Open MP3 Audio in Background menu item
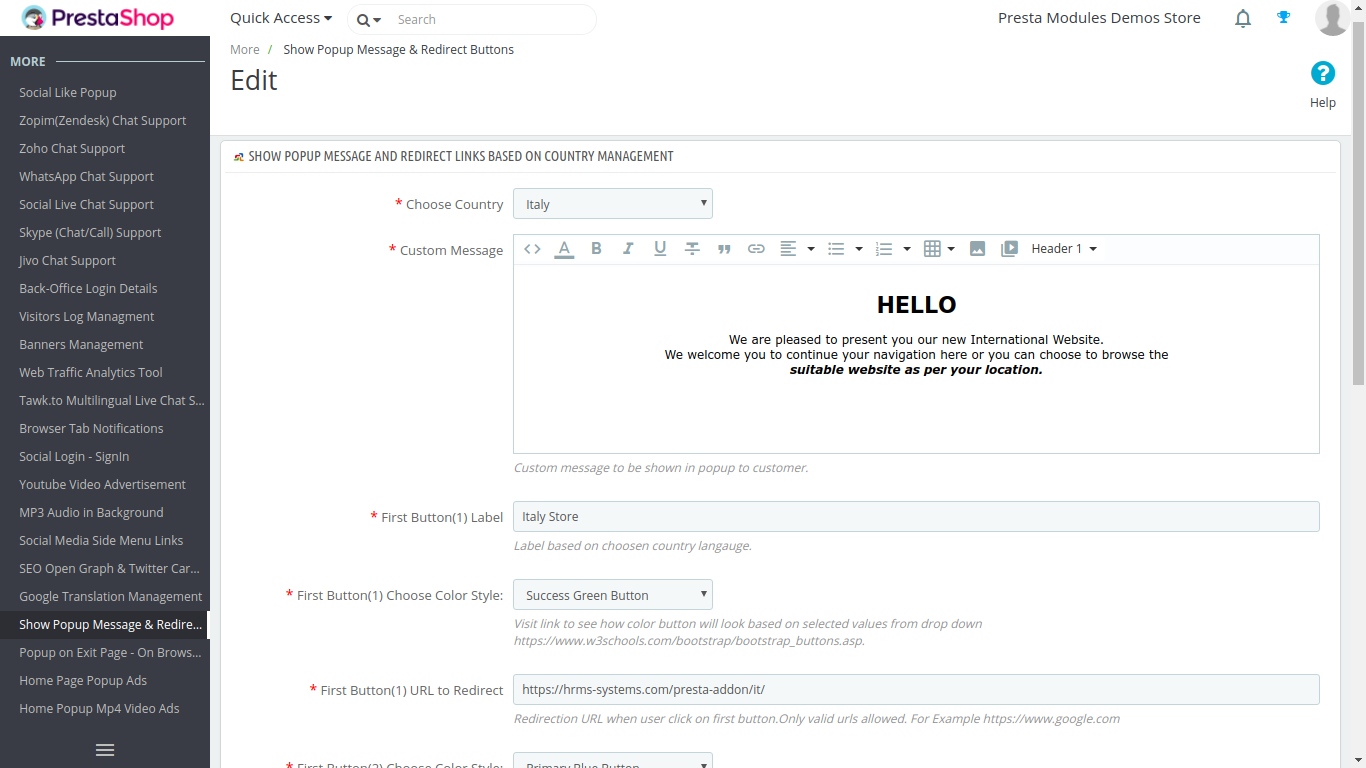Viewport: 1366px width, 768px height. (91, 512)
